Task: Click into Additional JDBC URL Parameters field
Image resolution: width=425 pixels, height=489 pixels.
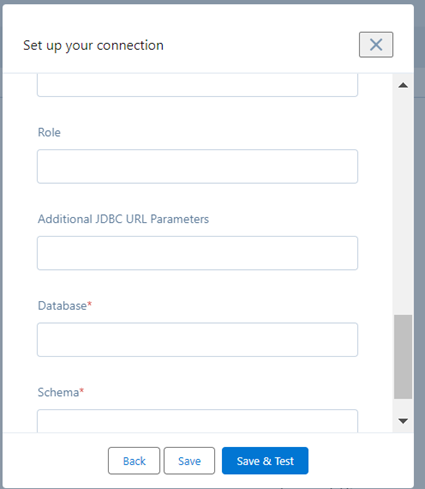Action: [197, 253]
